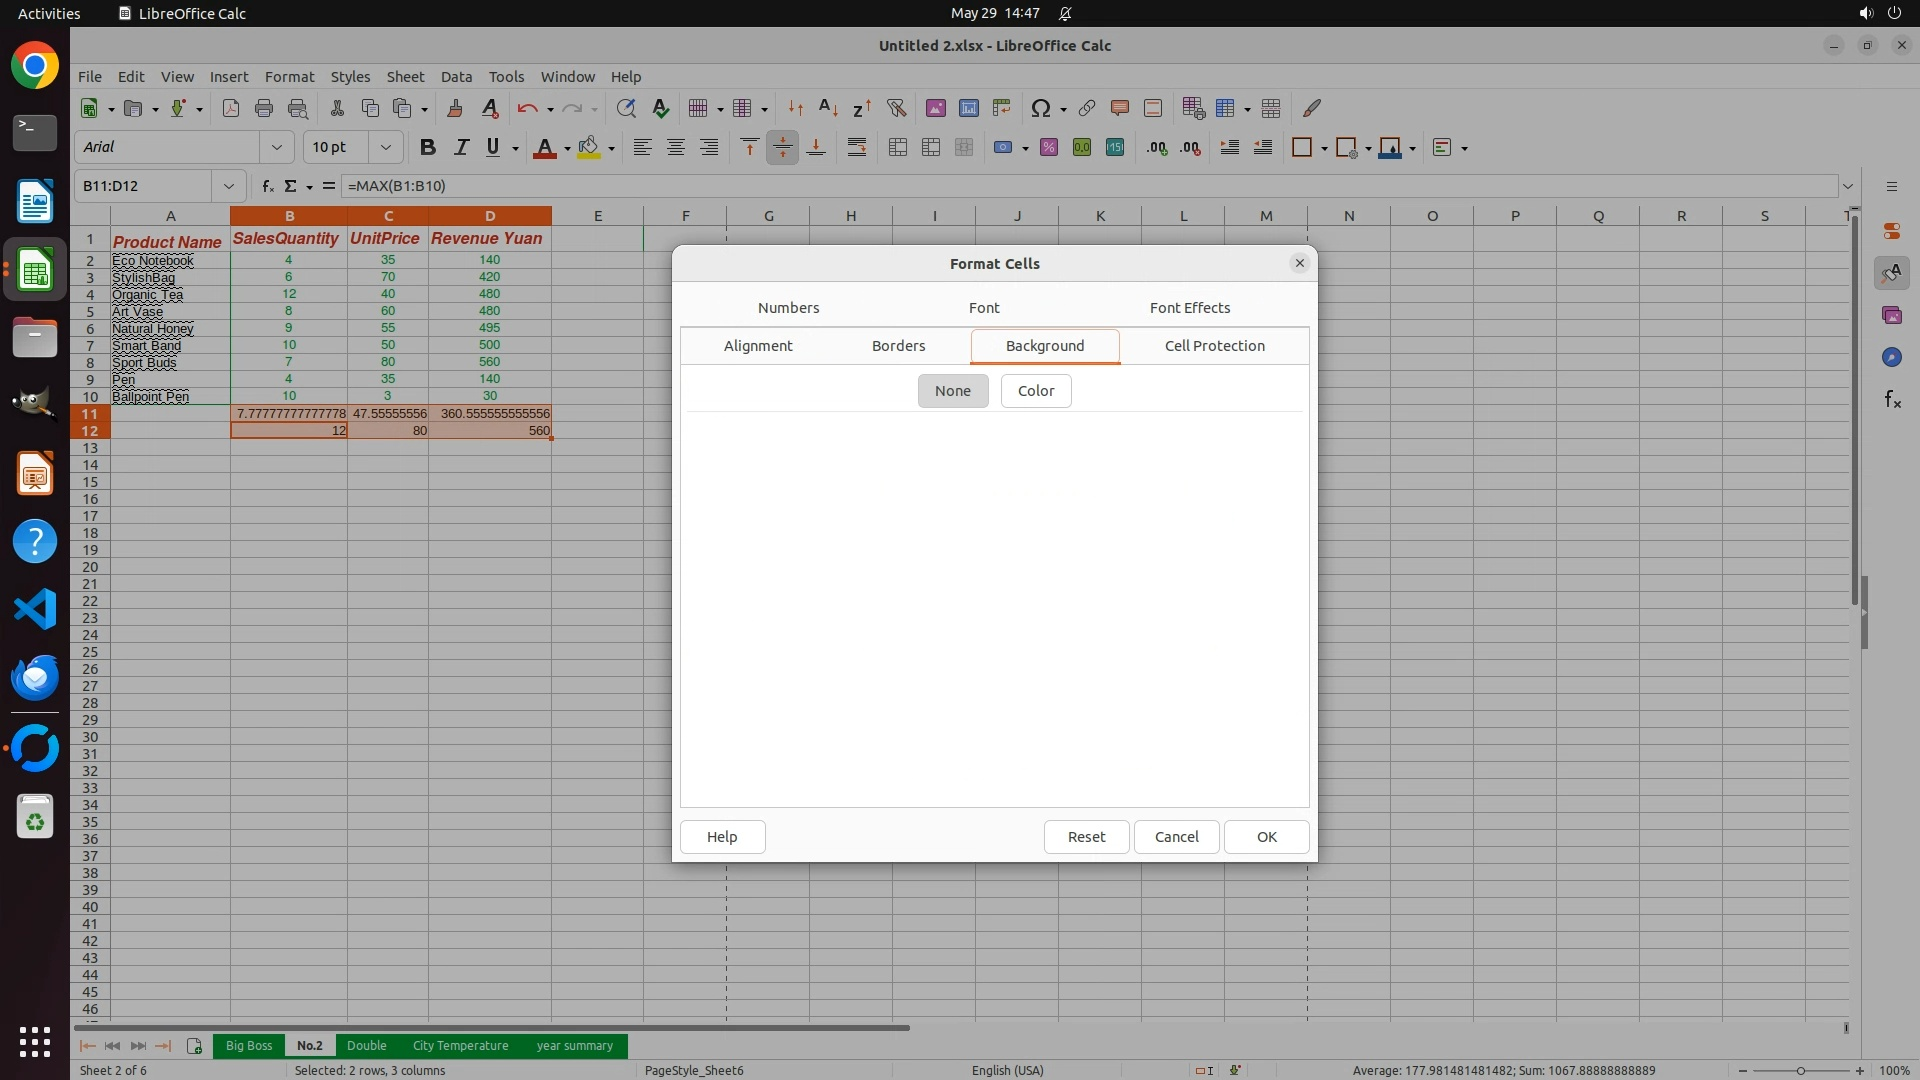The height and width of the screenshot is (1080, 1920).
Task: Click the Reset button
Action: click(x=1086, y=837)
